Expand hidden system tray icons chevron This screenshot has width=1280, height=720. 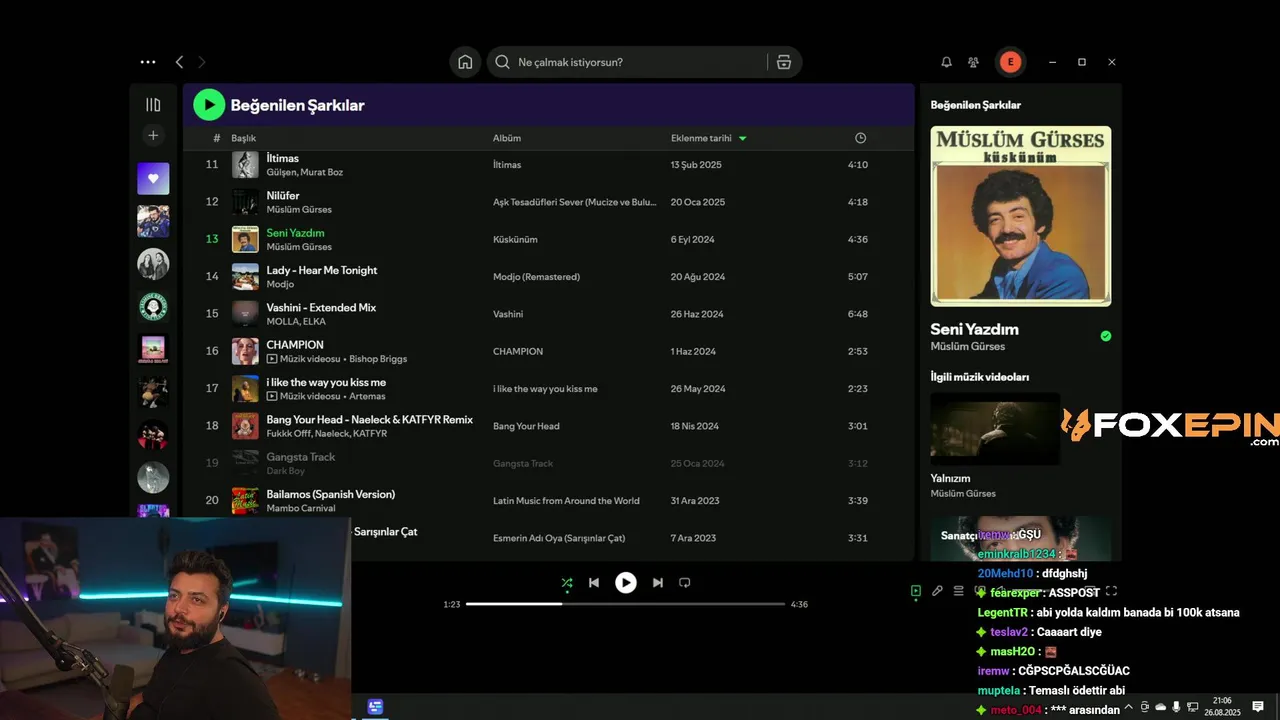(1129, 706)
